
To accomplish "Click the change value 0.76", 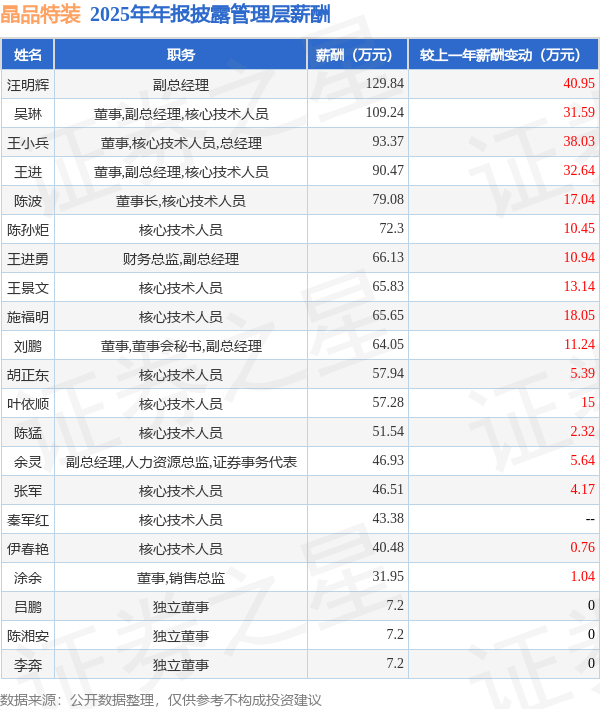I will [x=582, y=547].
